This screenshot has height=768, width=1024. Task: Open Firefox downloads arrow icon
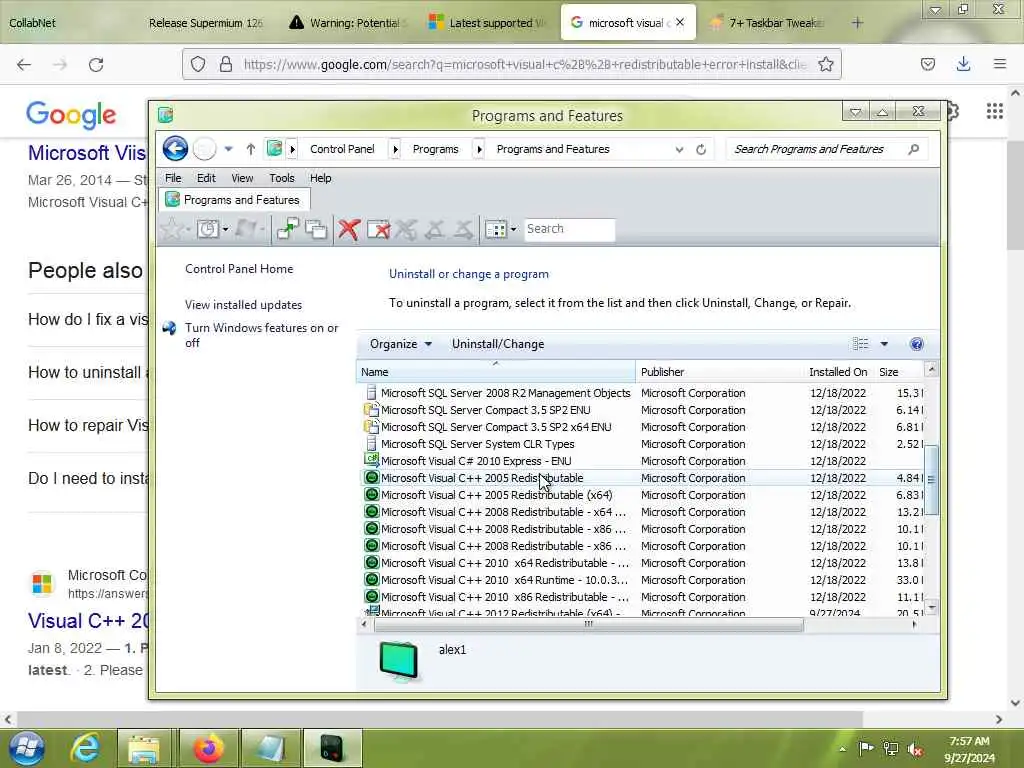[963, 64]
